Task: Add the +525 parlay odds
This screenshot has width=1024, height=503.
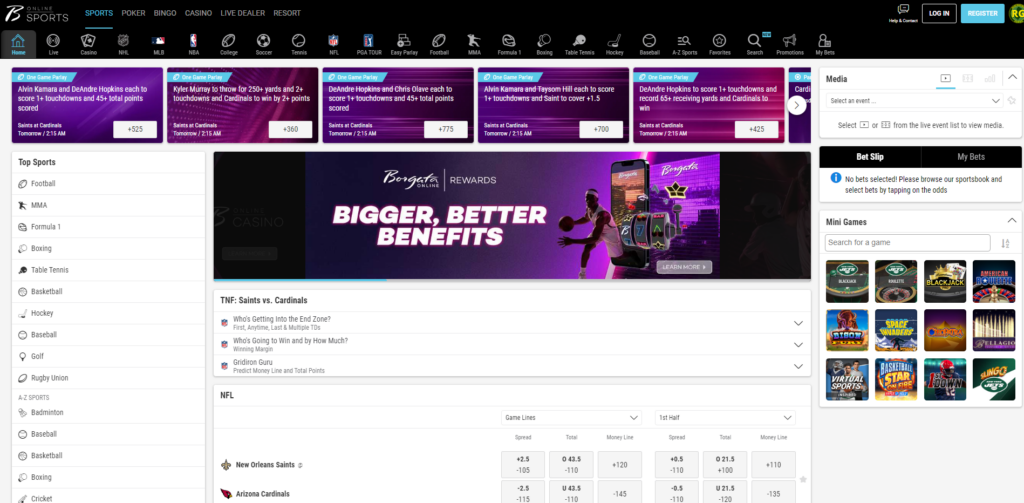Action: [x=135, y=129]
